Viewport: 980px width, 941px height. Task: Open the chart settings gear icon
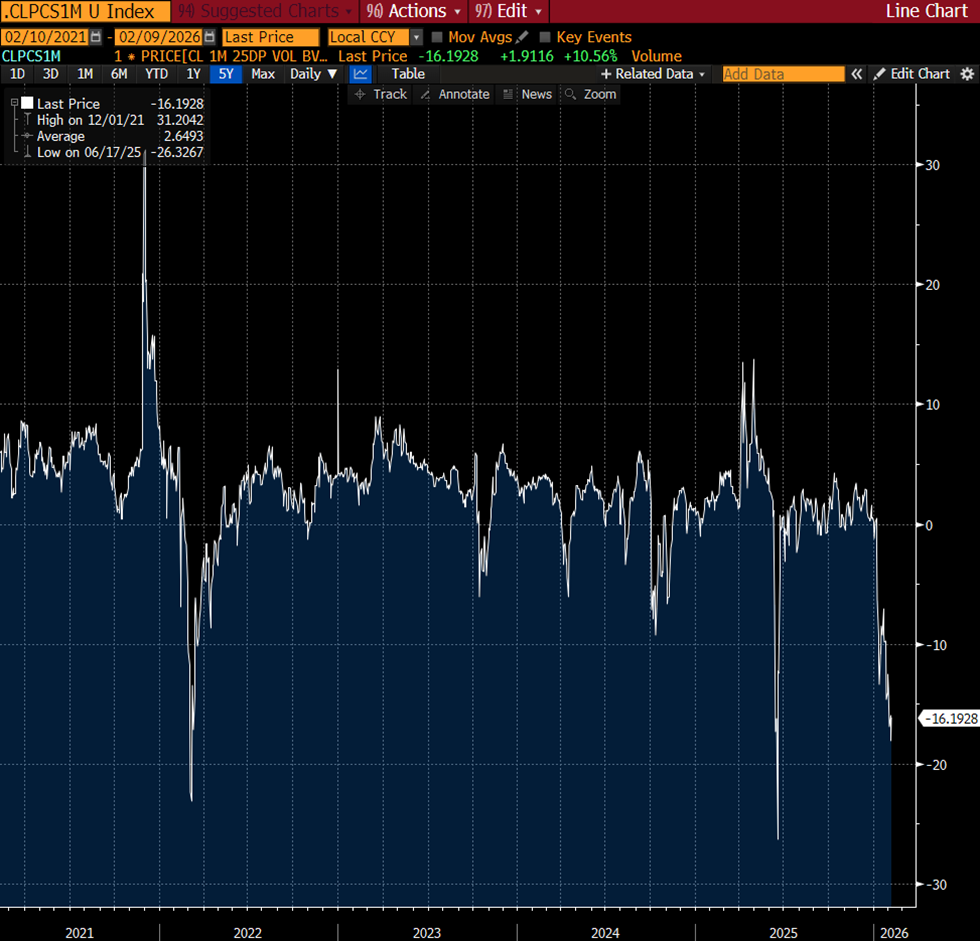(x=966, y=74)
